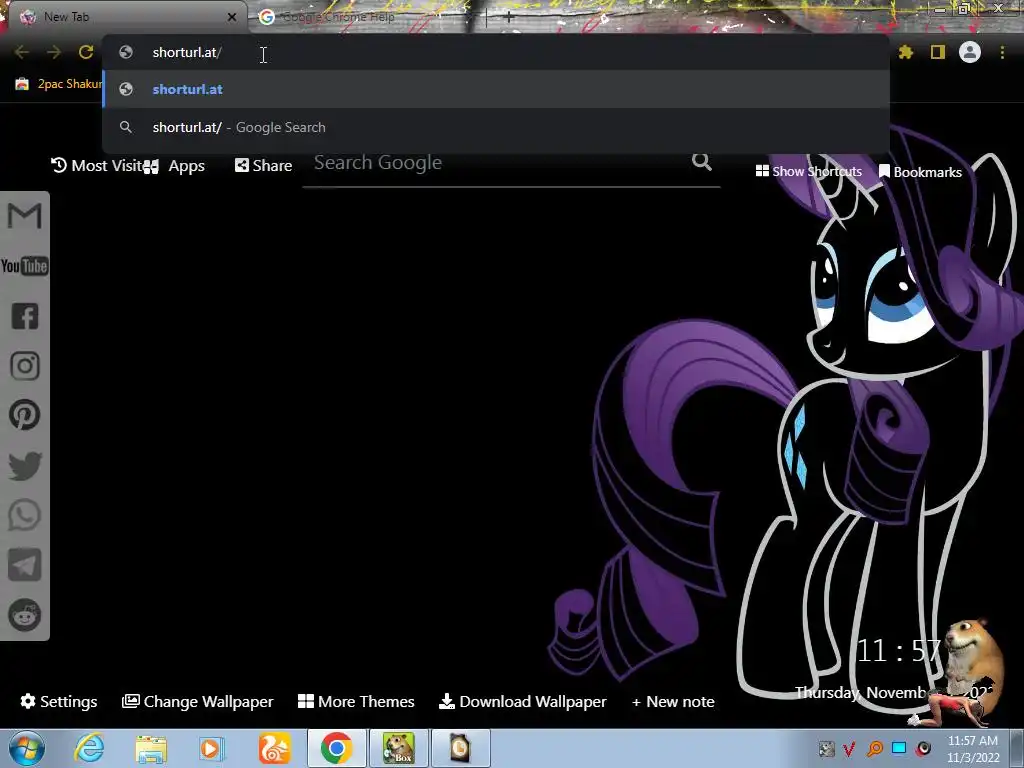Open Windows Start menu orb
The height and width of the screenshot is (768, 1024).
tap(27, 748)
